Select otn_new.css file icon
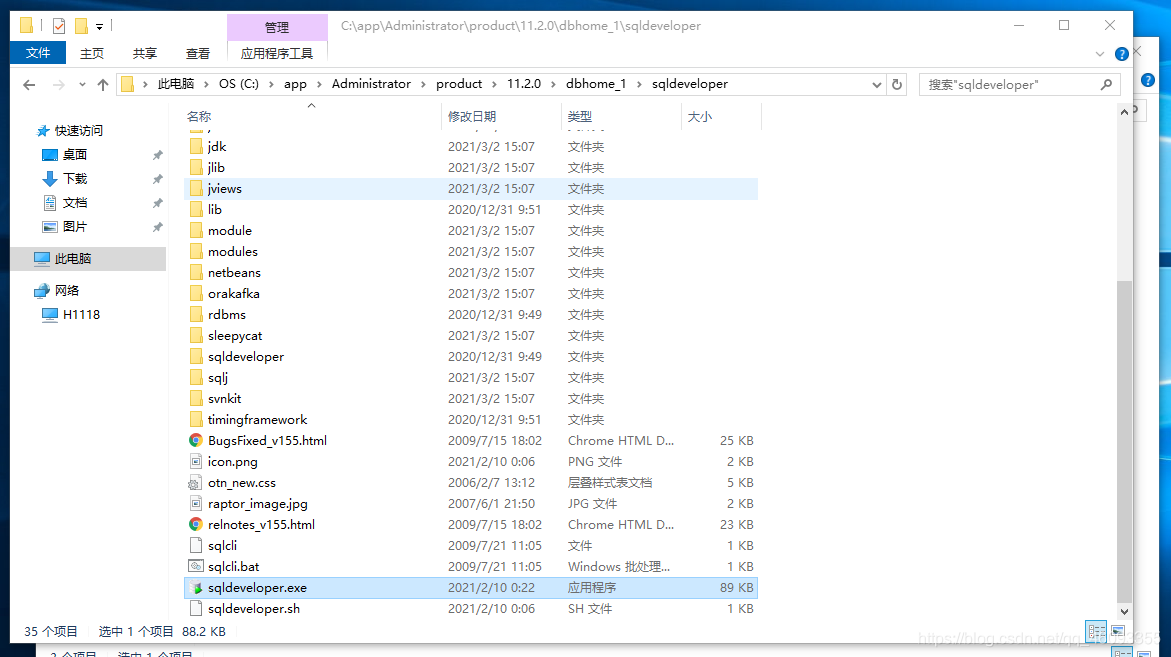Viewport: 1171px width, 657px height. [196, 482]
